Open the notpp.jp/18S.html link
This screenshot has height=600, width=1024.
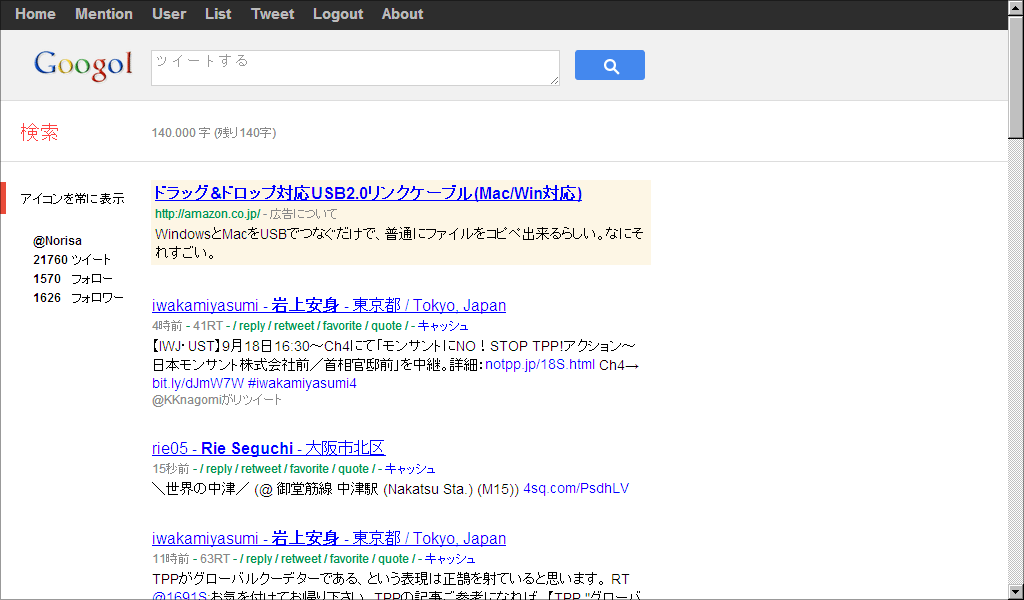(x=540, y=364)
